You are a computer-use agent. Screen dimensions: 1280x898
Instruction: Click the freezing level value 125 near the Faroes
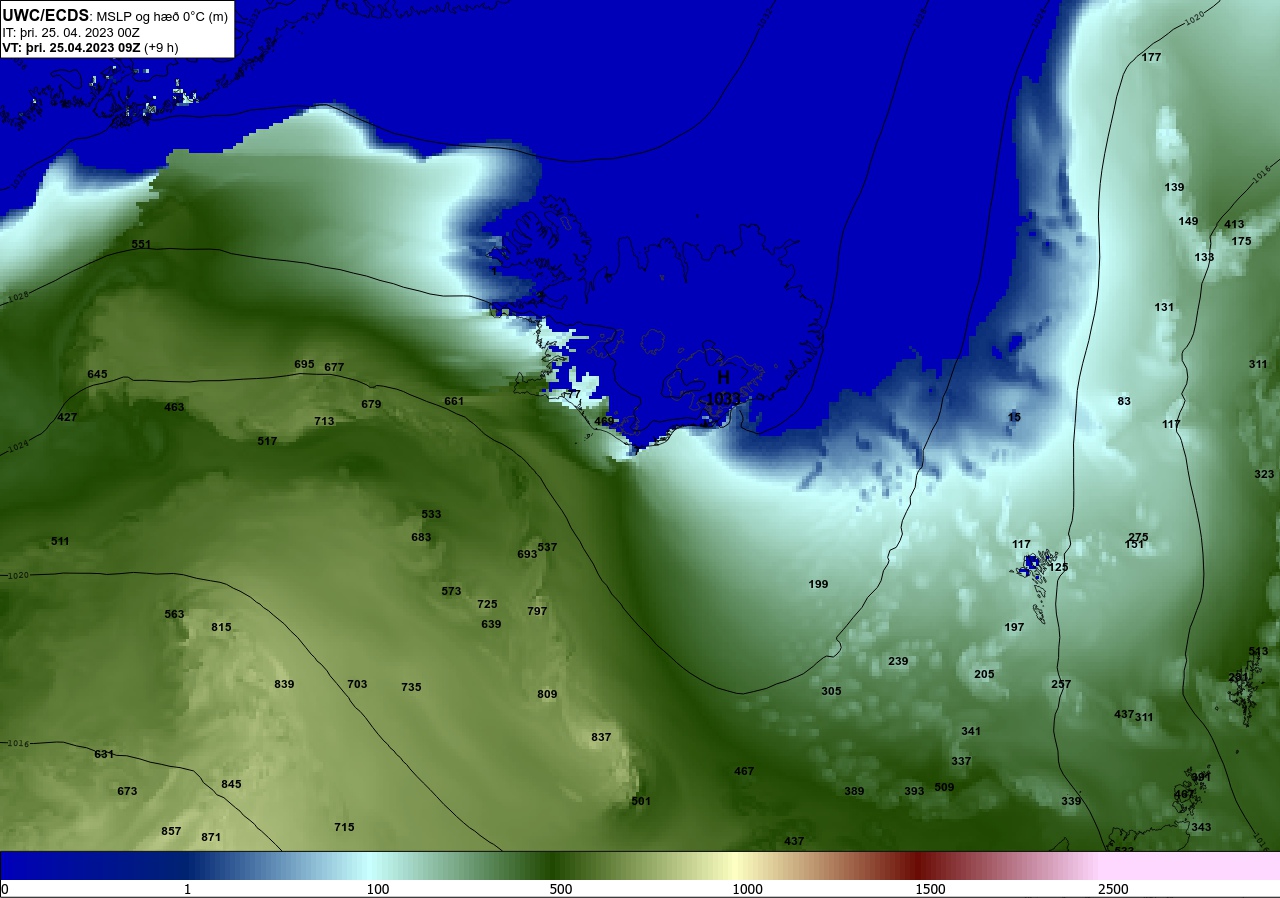click(x=1058, y=567)
